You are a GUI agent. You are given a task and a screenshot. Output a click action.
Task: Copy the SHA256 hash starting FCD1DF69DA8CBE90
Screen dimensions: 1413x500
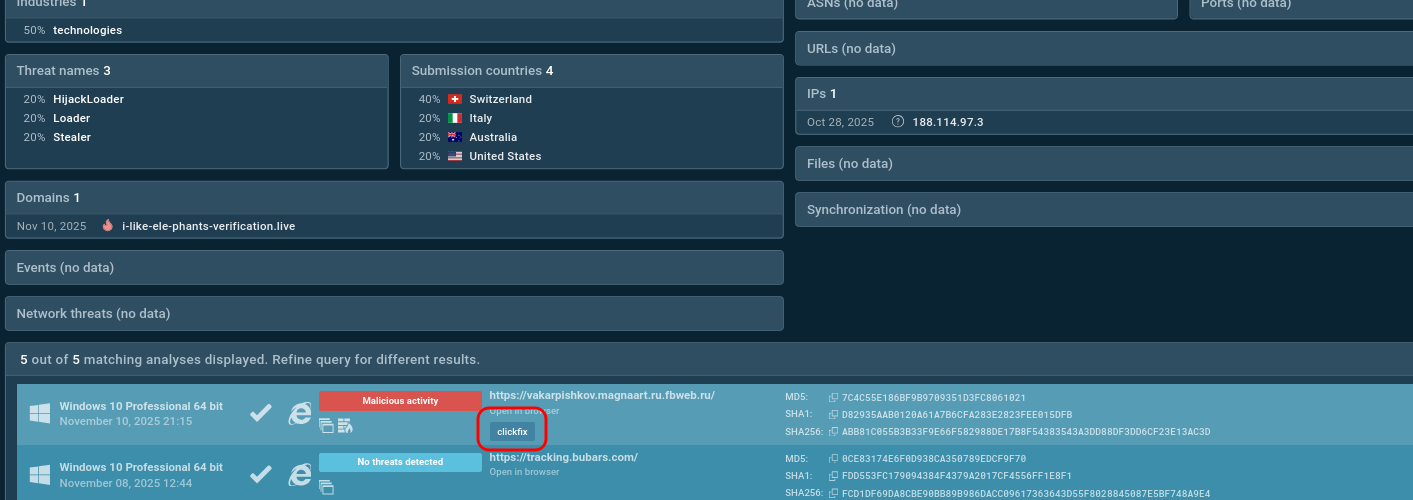(x=833, y=493)
